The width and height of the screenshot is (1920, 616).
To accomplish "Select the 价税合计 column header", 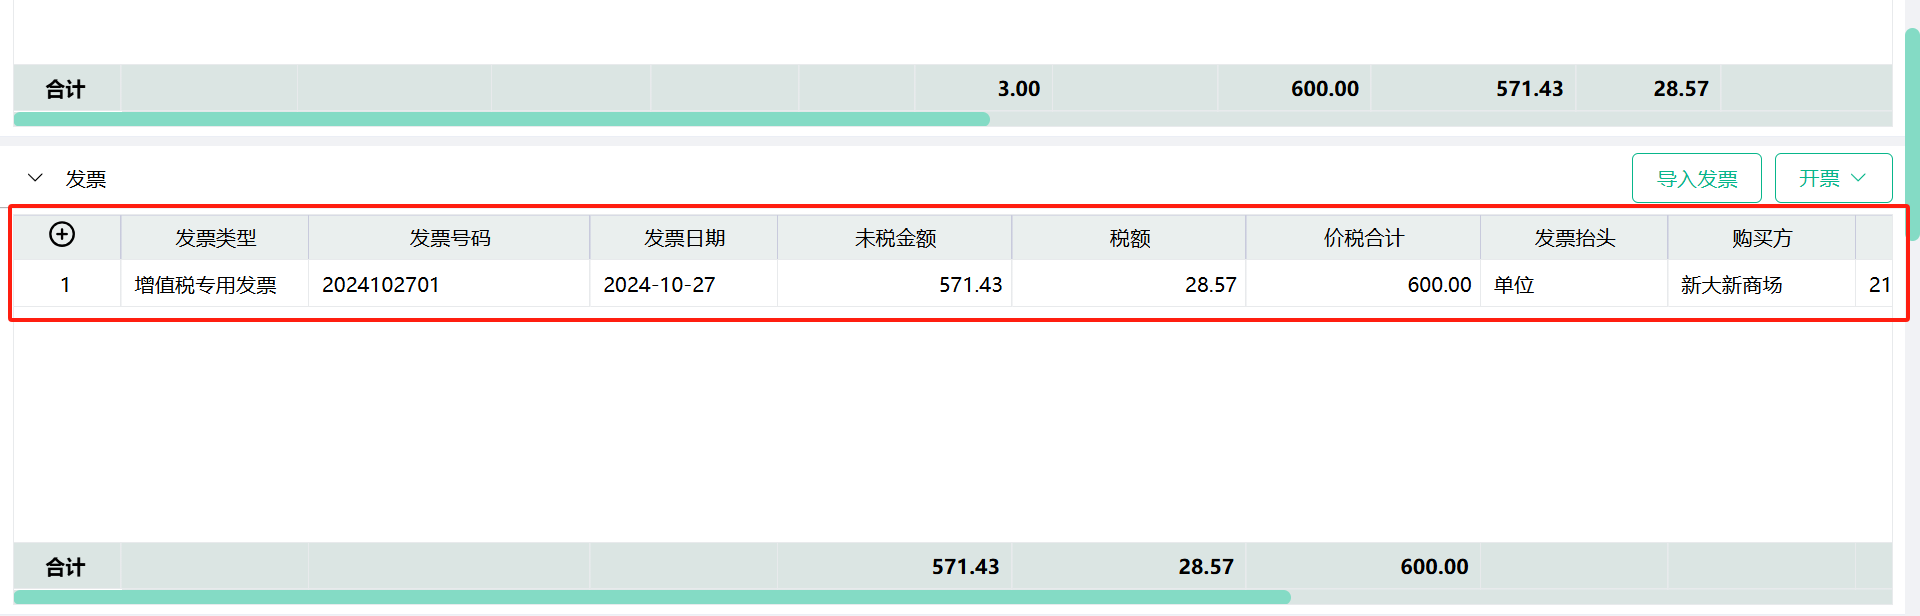I will click(x=1363, y=238).
